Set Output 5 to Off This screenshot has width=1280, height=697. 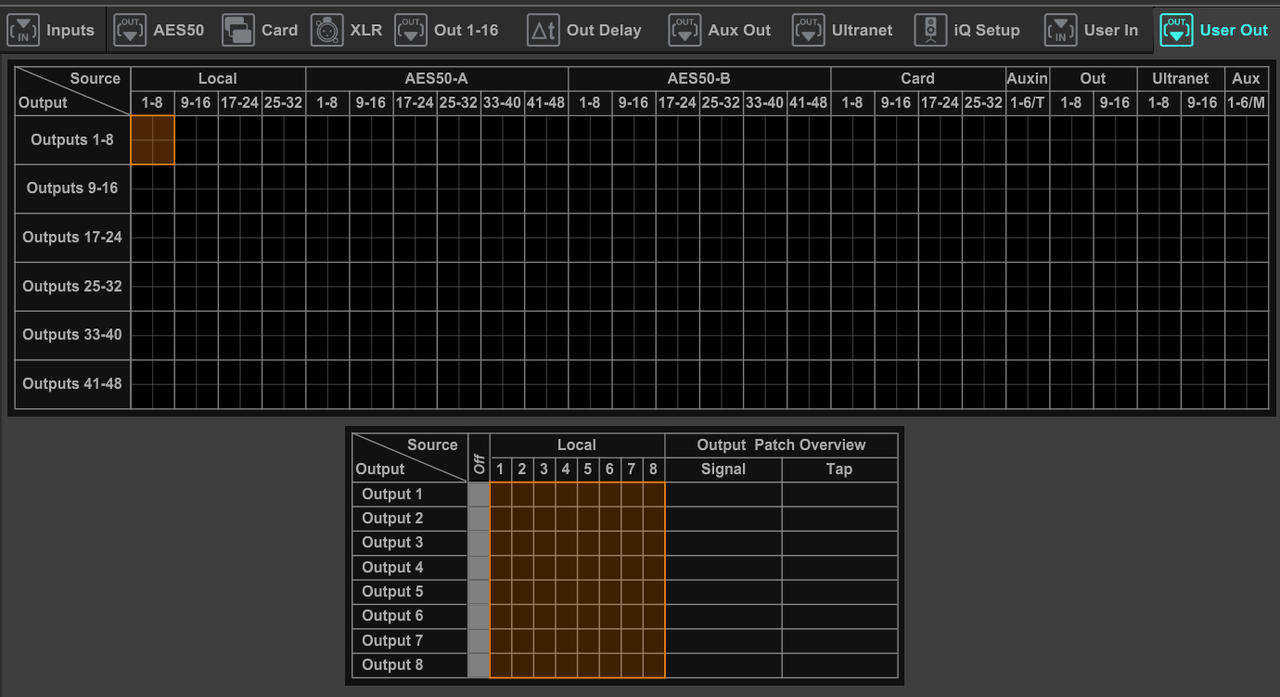tap(478, 591)
